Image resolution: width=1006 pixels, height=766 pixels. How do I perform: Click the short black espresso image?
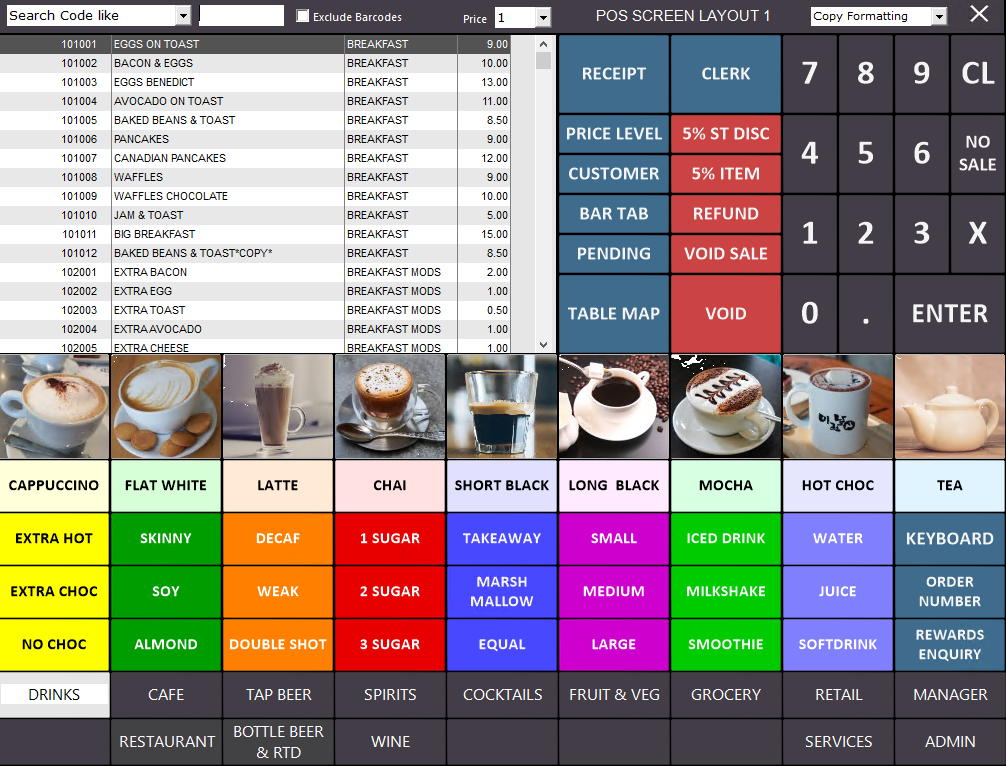[x=502, y=406]
